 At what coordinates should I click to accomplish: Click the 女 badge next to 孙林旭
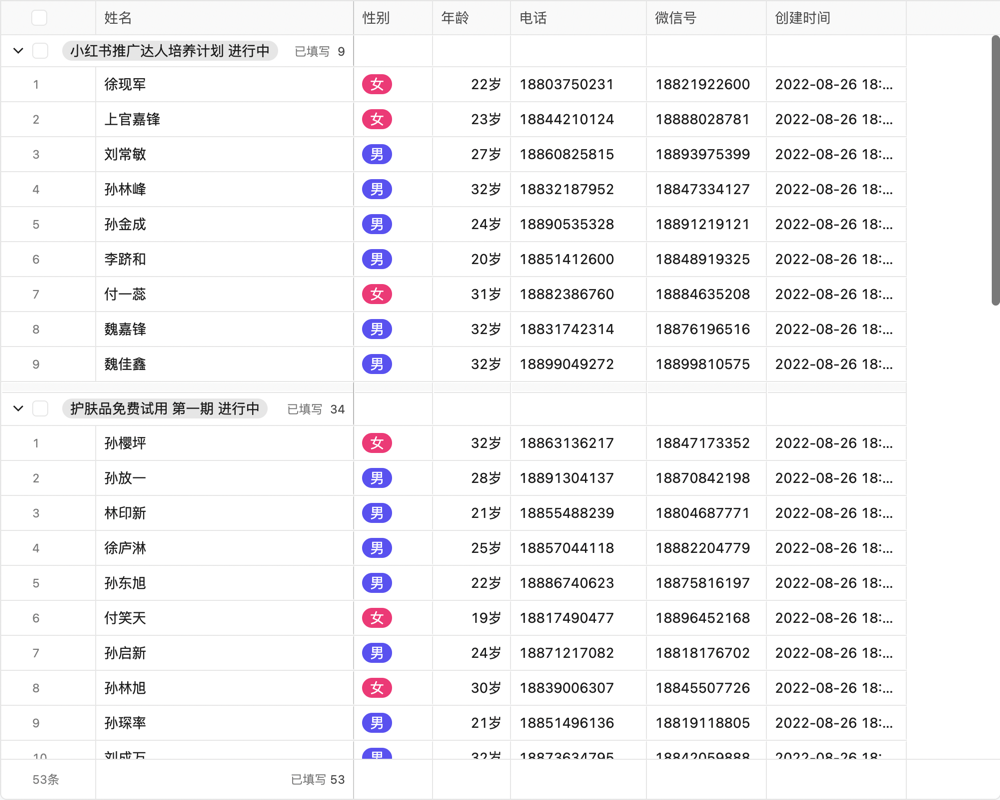click(376, 688)
